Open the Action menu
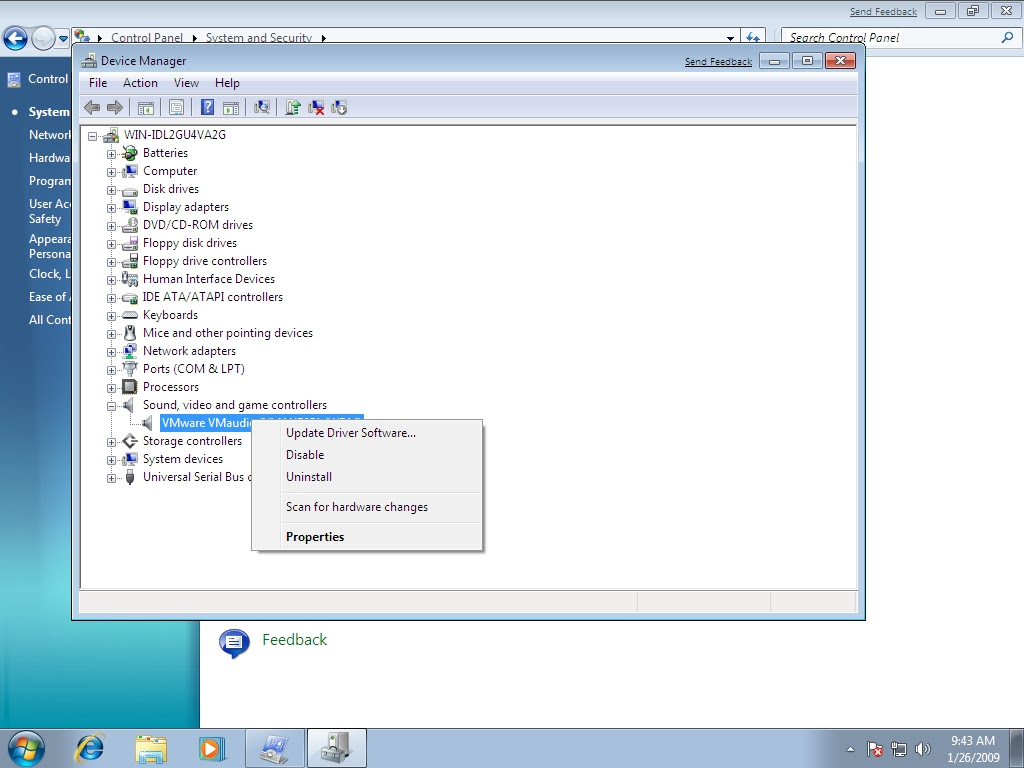The image size is (1024, 768). coord(140,83)
